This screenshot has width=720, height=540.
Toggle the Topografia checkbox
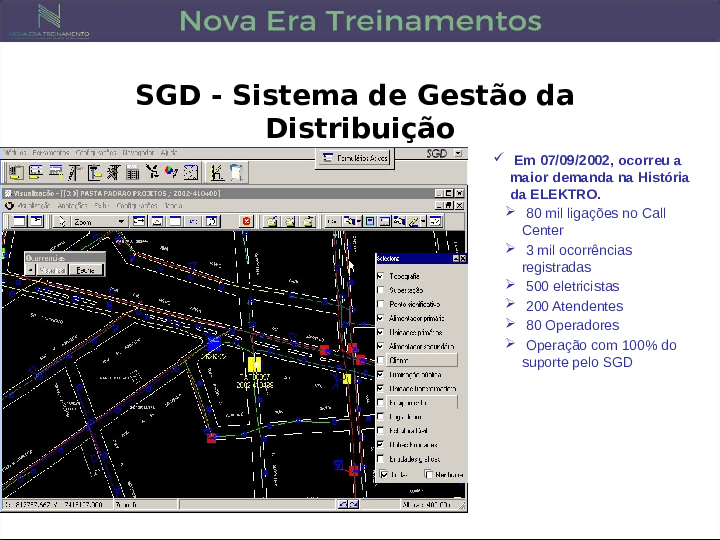[x=380, y=276]
